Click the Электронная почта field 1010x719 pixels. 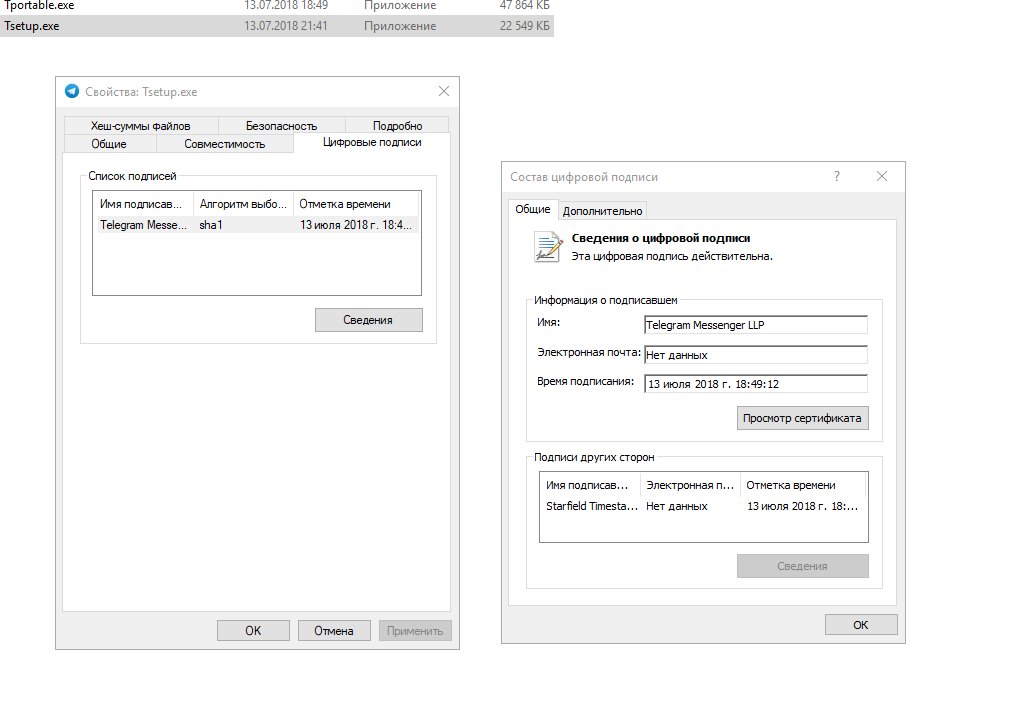pyautogui.click(x=756, y=355)
